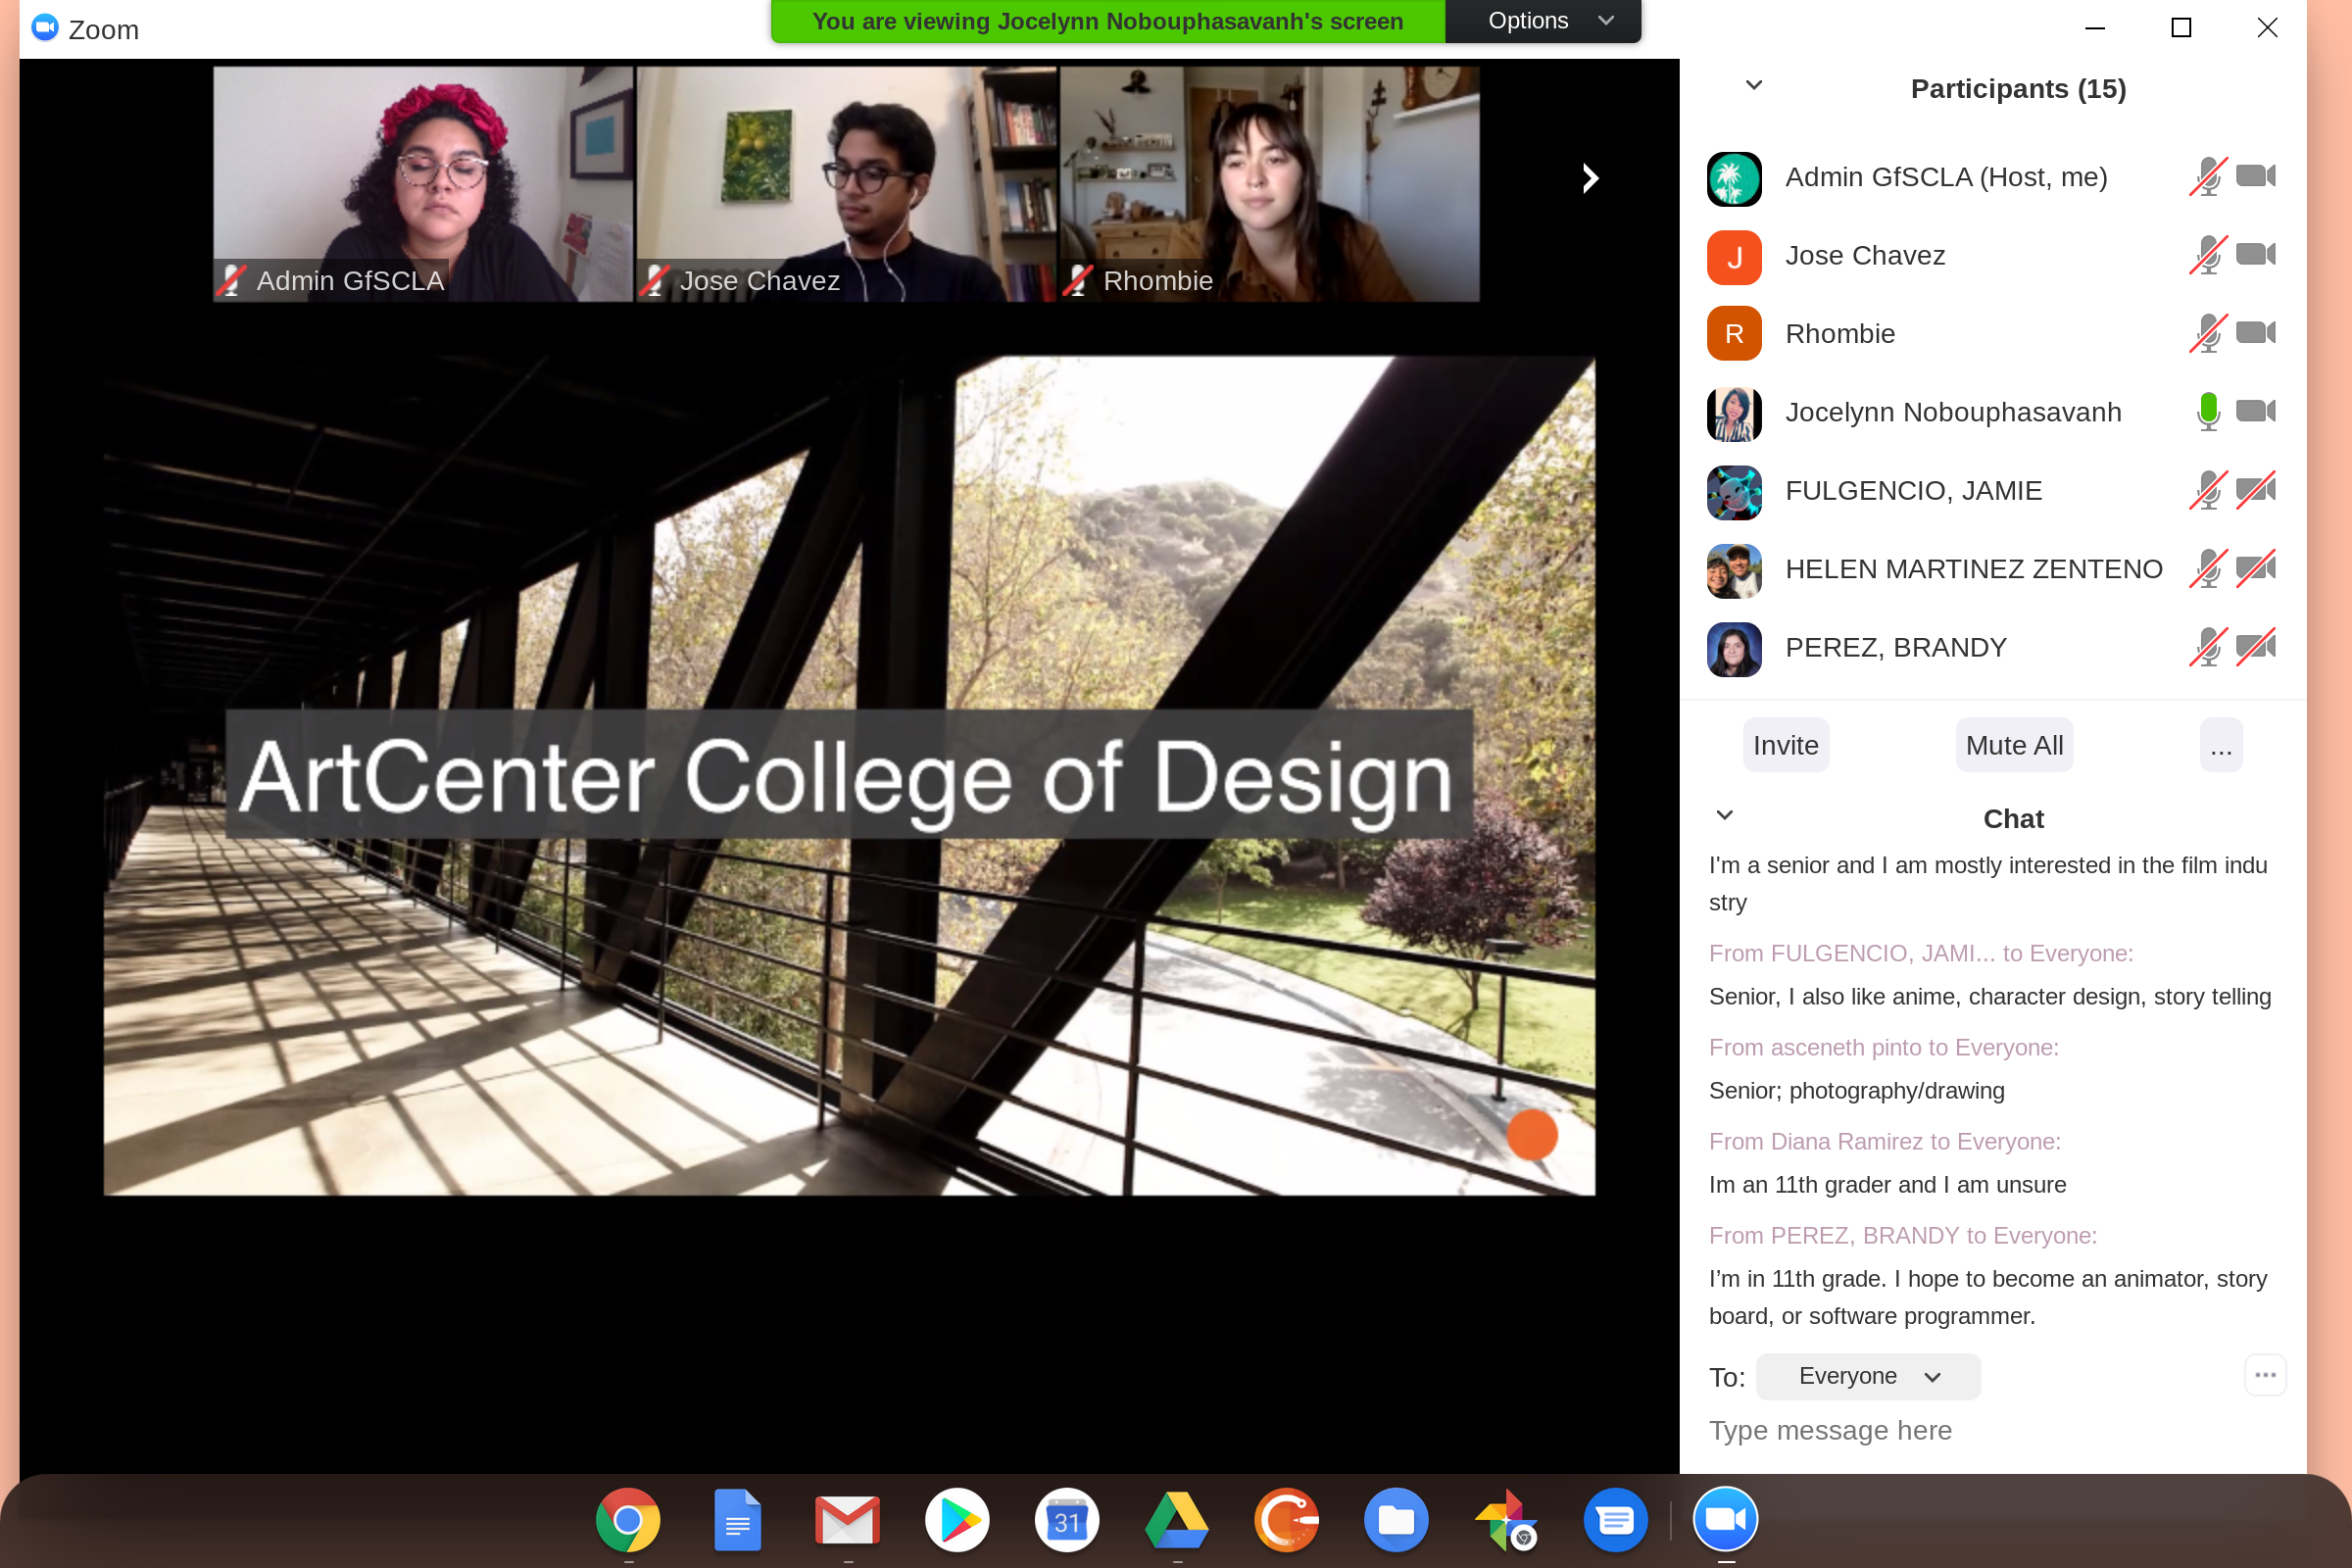Screen dimensions: 2352x1568
Task: Click HELEN MARTINEZ ZENTENO avatar photo
Action: coord(1734,570)
